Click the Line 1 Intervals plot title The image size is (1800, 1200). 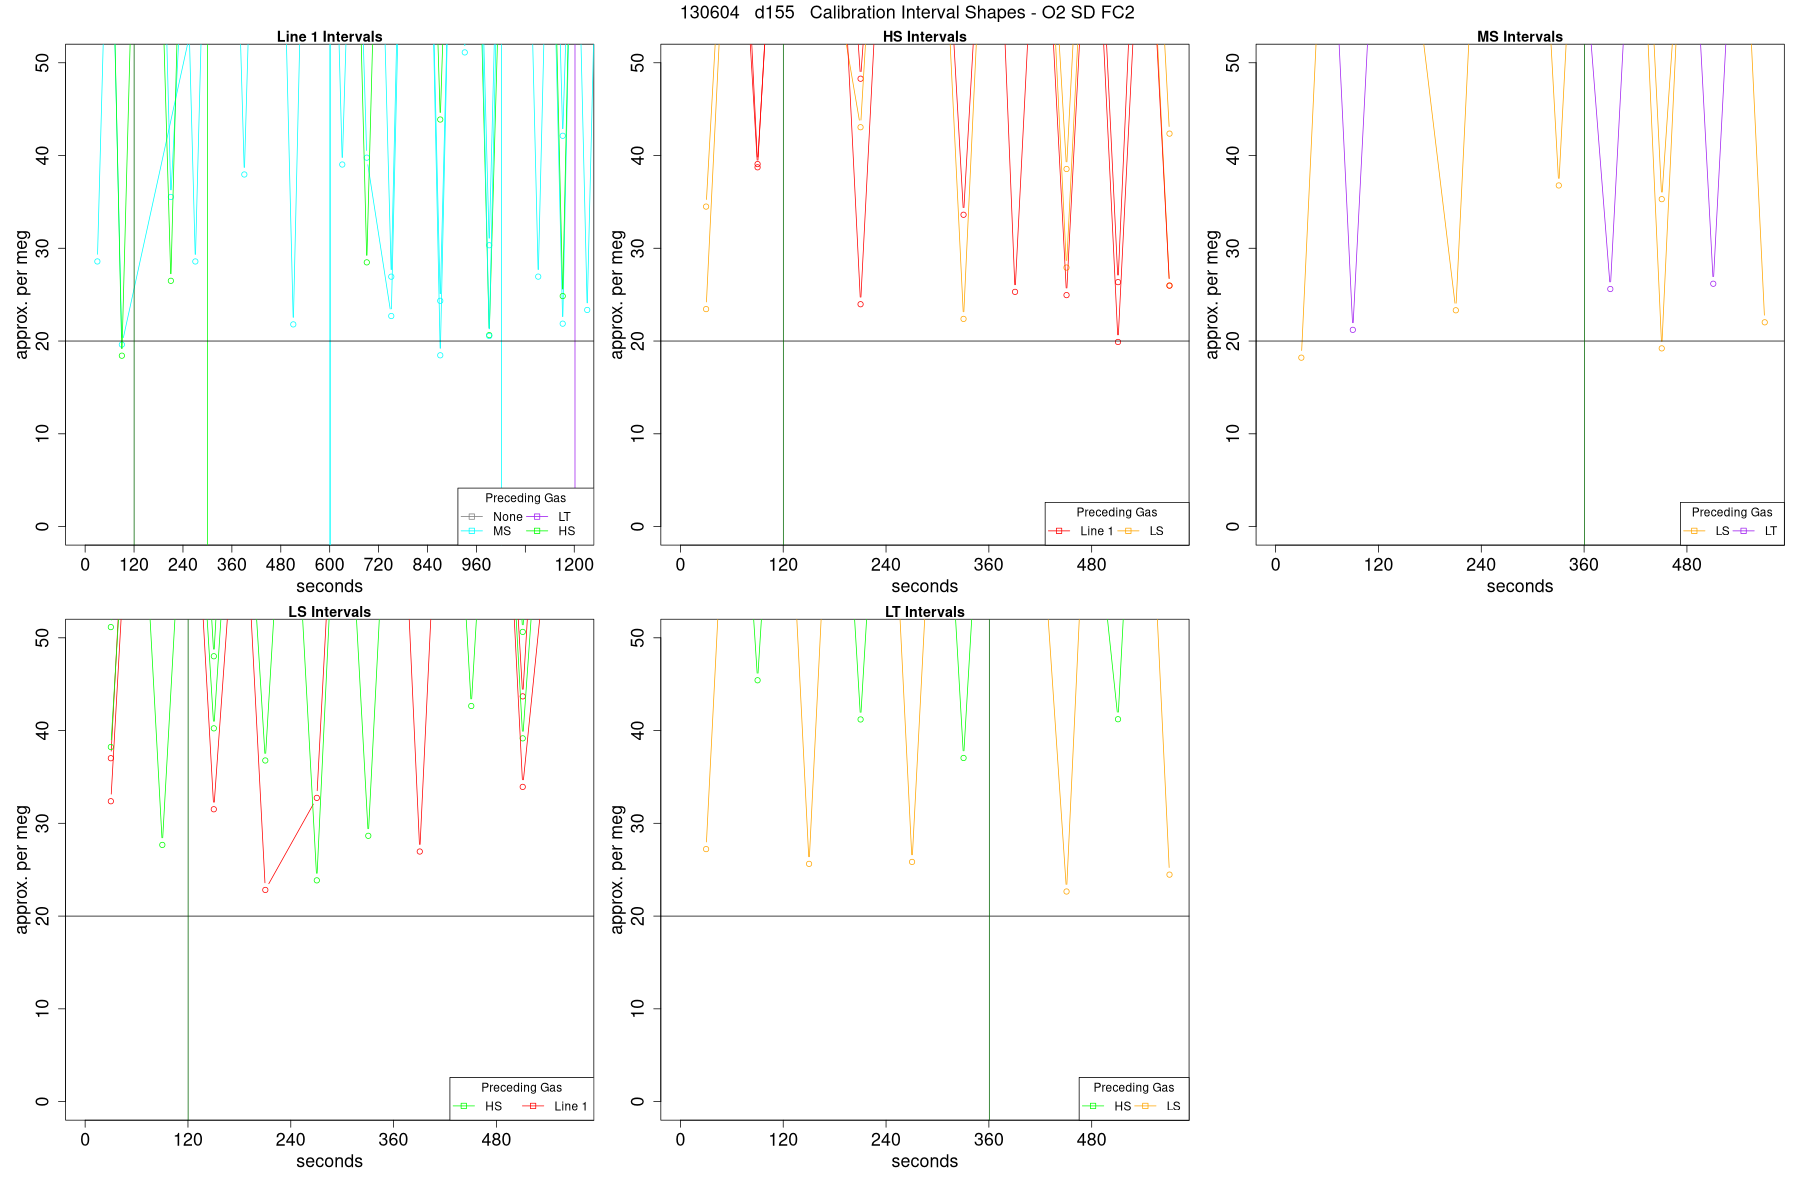(x=330, y=37)
